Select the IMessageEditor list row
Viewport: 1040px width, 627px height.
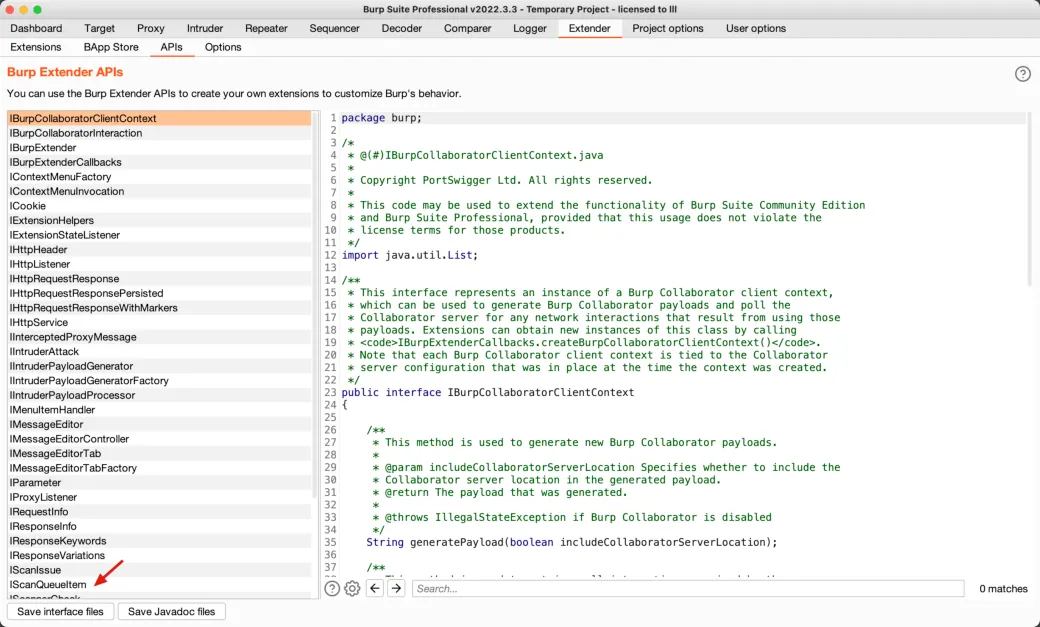click(x=159, y=425)
